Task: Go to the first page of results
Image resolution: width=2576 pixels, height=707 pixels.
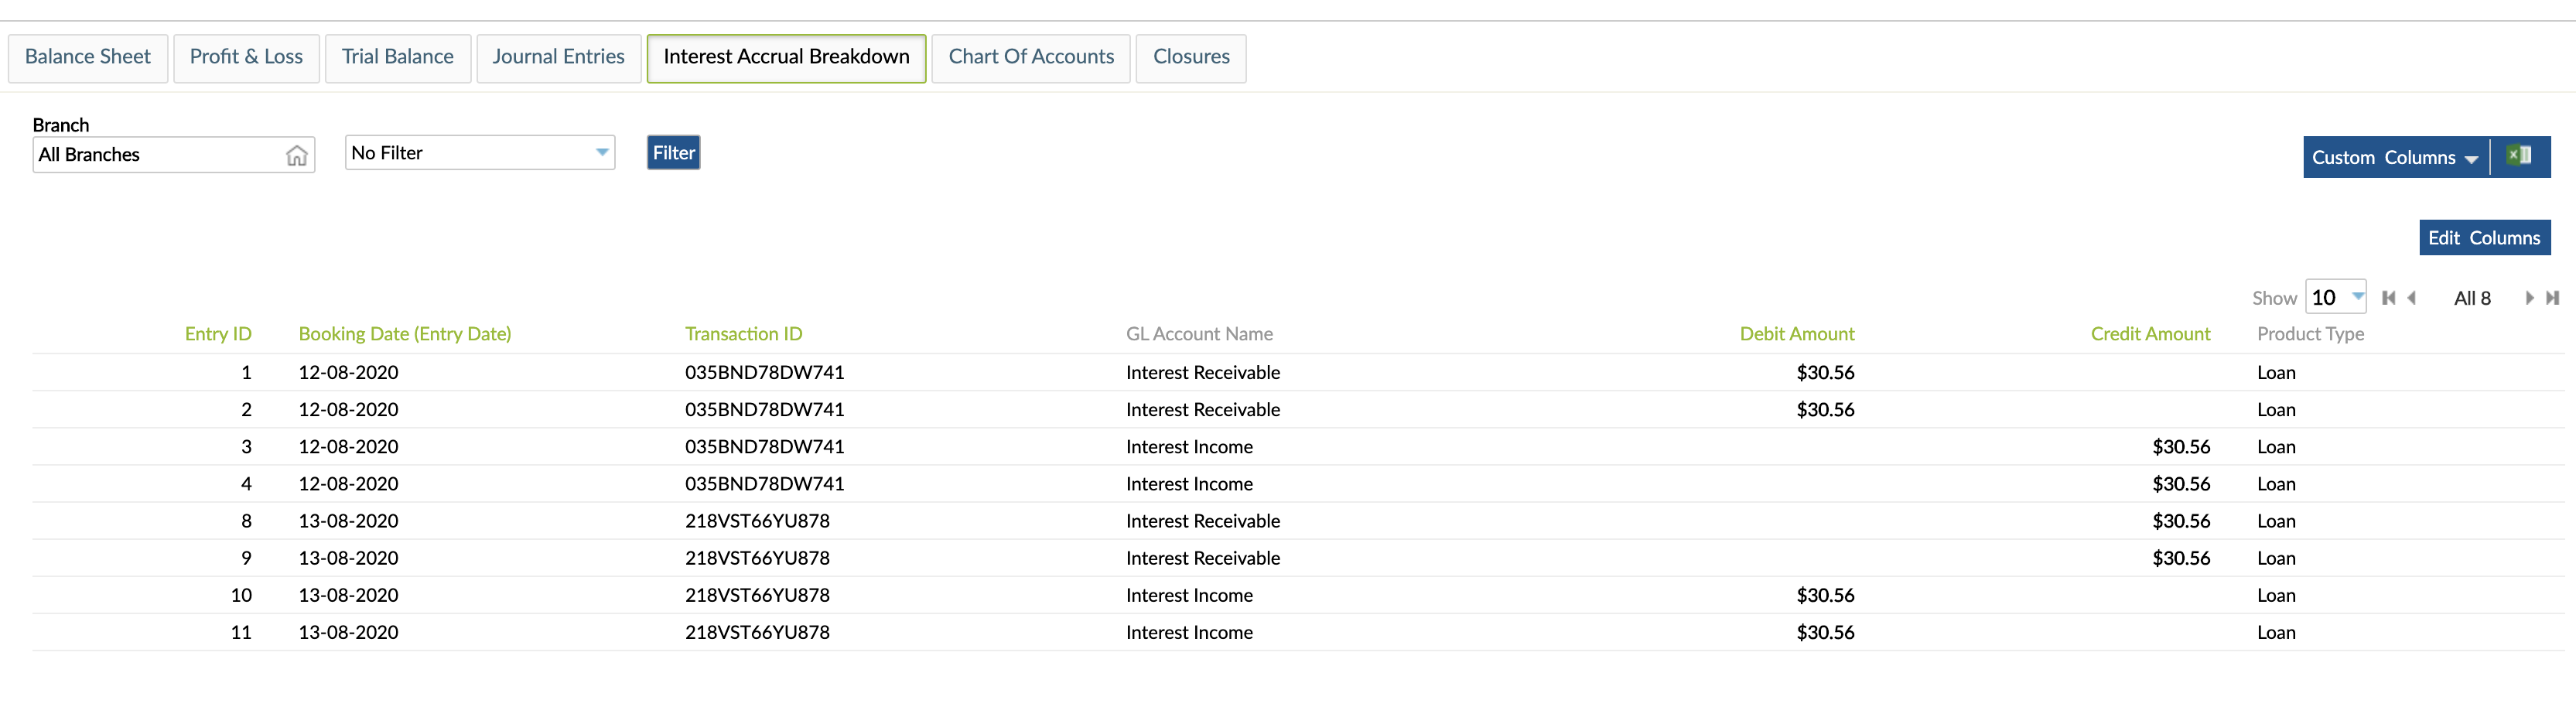Action: (x=2388, y=297)
